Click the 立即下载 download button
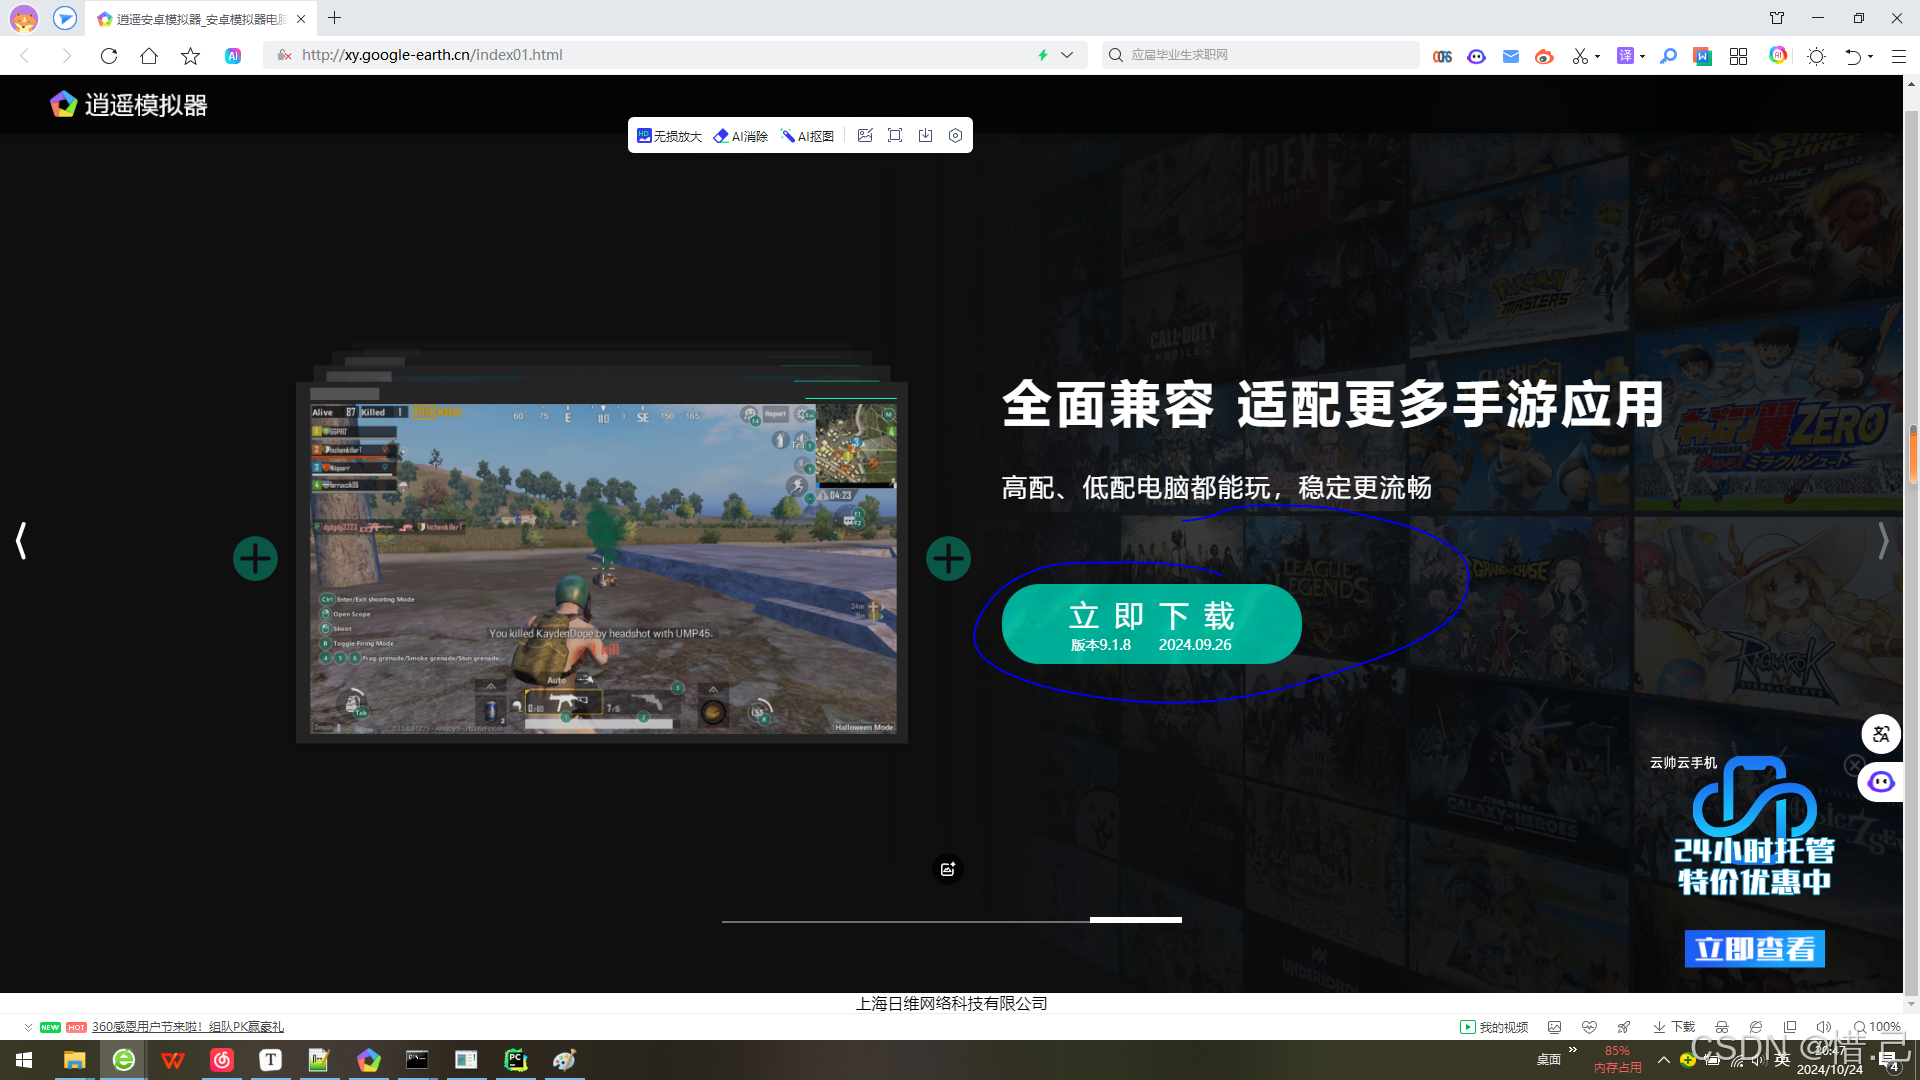 click(1151, 624)
